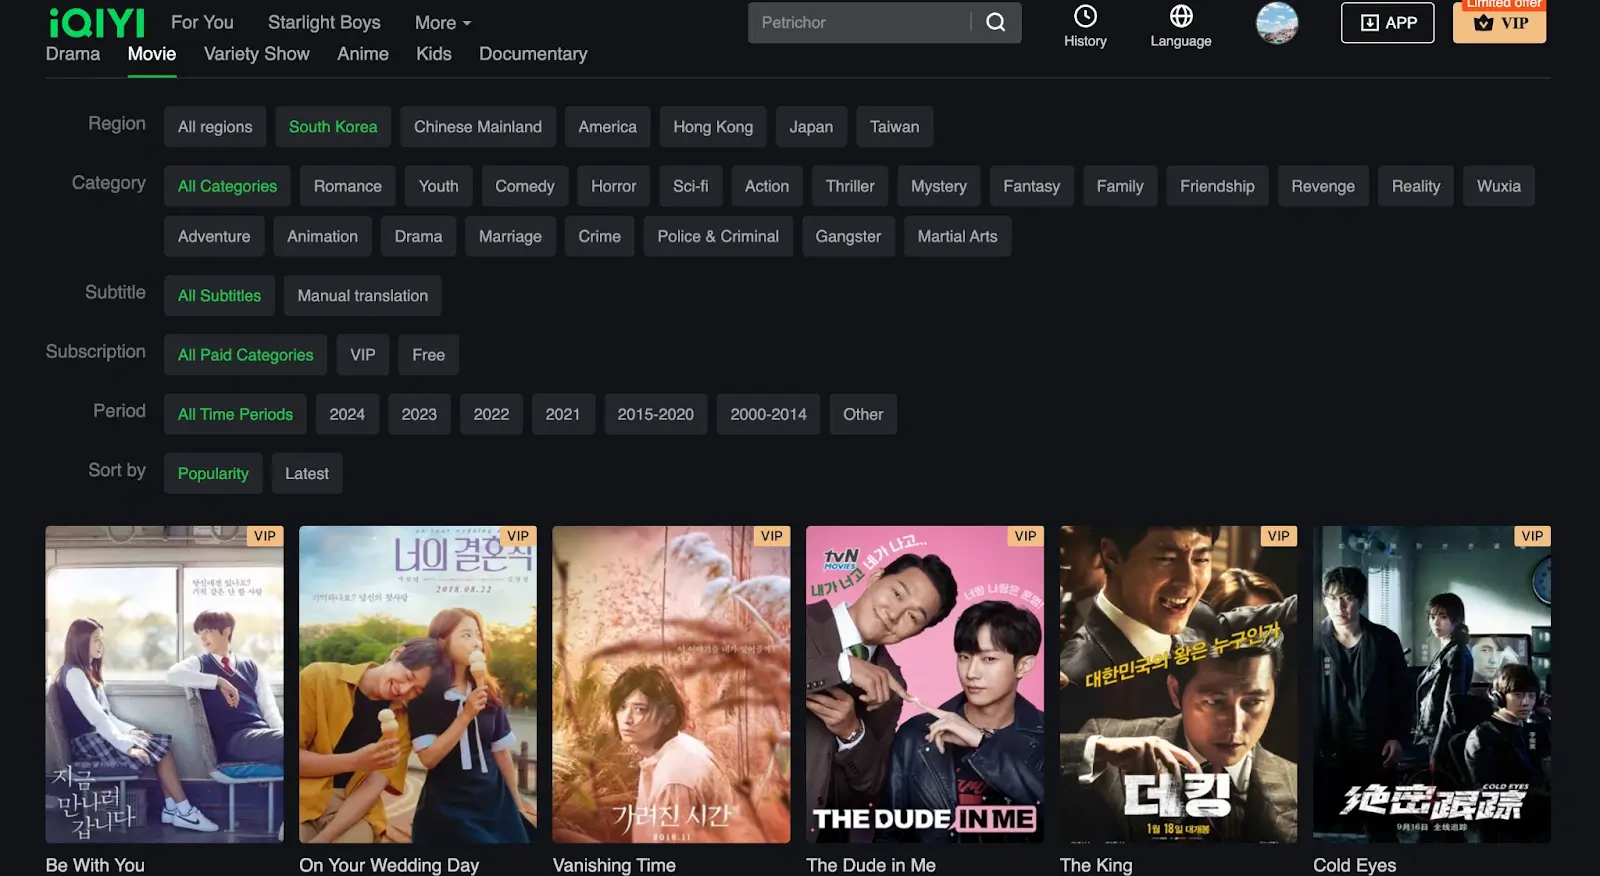The width and height of the screenshot is (1600, 876).
Task: Open the Cold Eyes poster
Action: (x=1432, y=684)
